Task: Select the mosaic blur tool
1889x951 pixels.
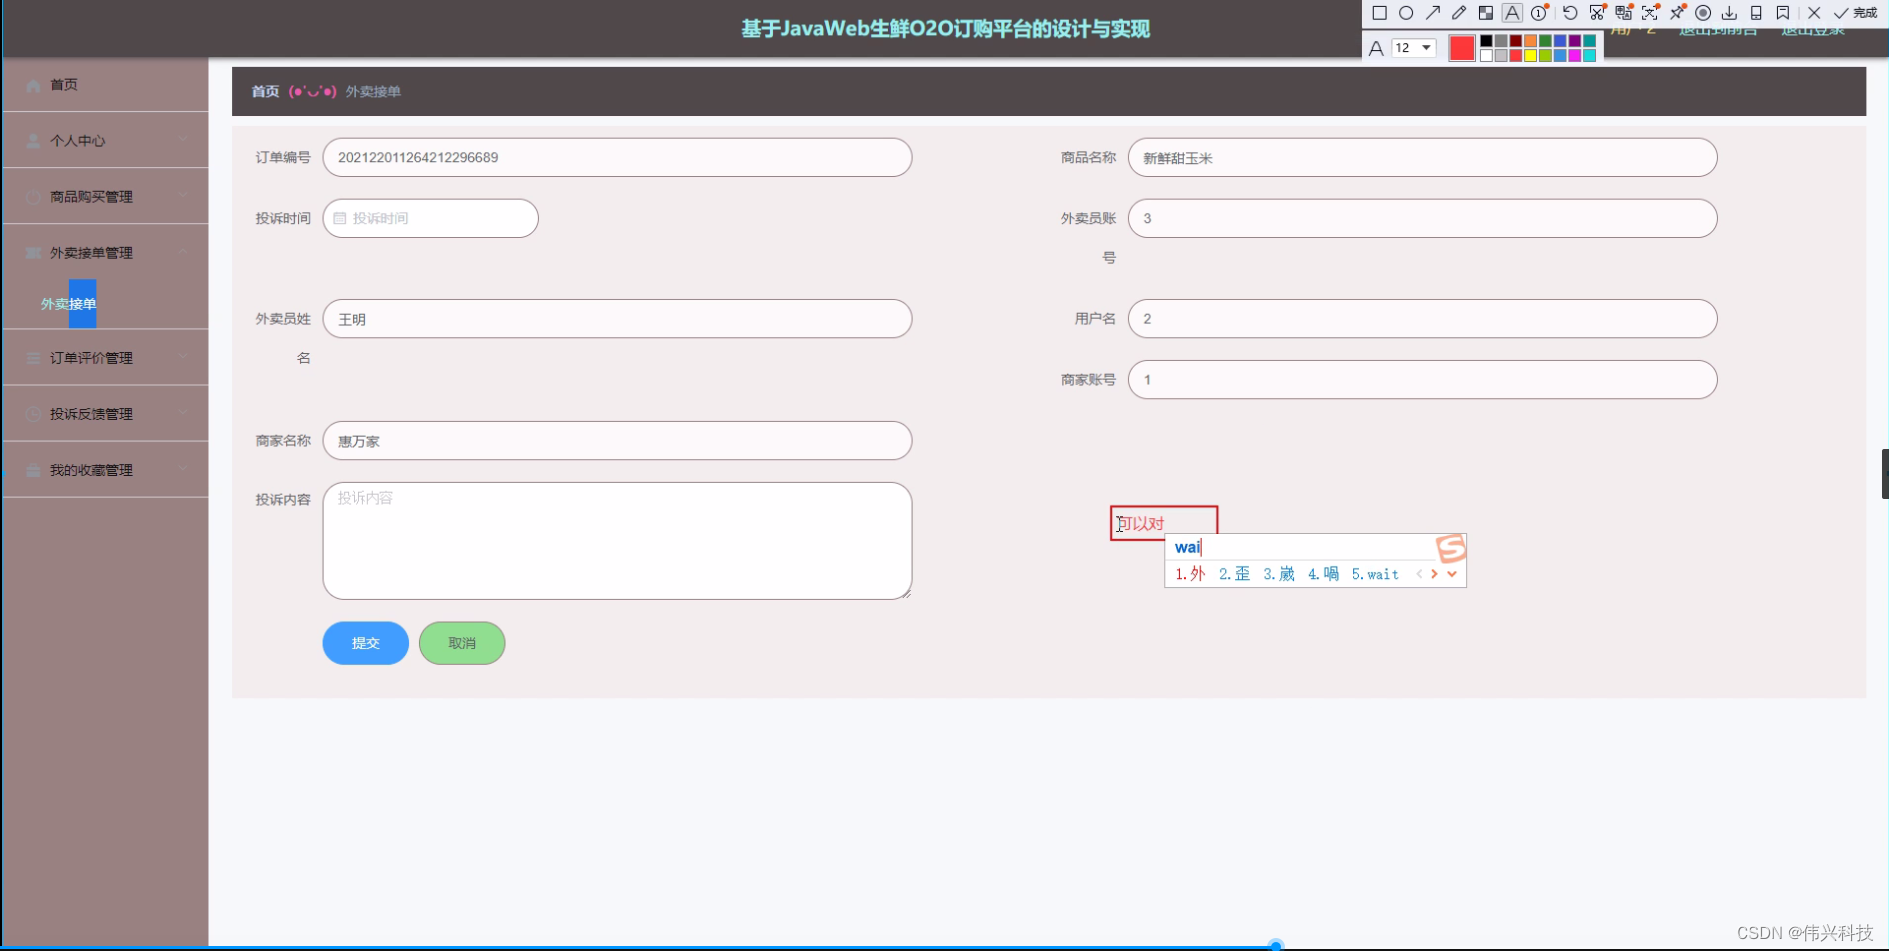Action: (1487, 12)
